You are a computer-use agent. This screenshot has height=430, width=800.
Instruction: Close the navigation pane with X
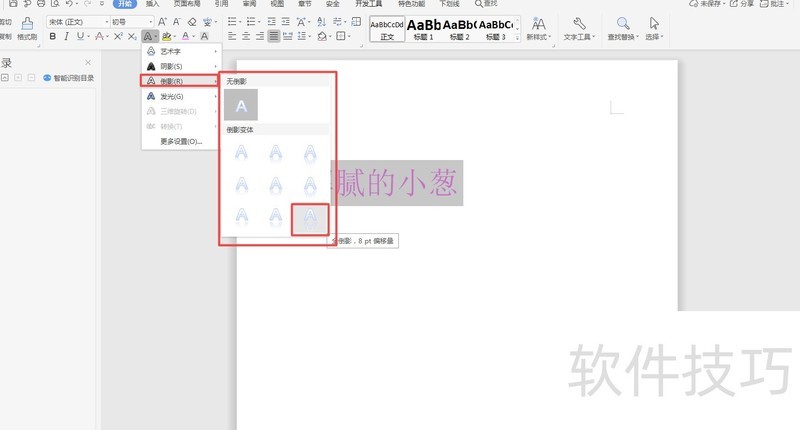coord(88,62)
